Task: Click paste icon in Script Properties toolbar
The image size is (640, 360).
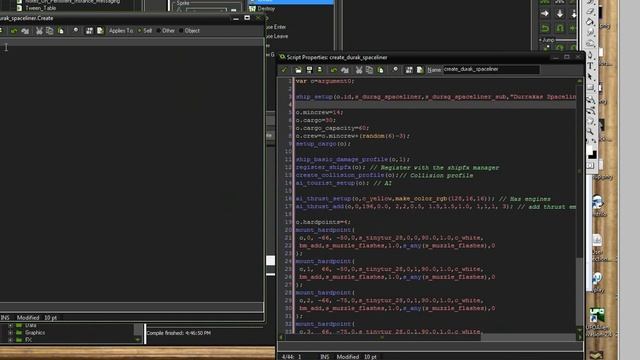Action: [x=380, y=70]
